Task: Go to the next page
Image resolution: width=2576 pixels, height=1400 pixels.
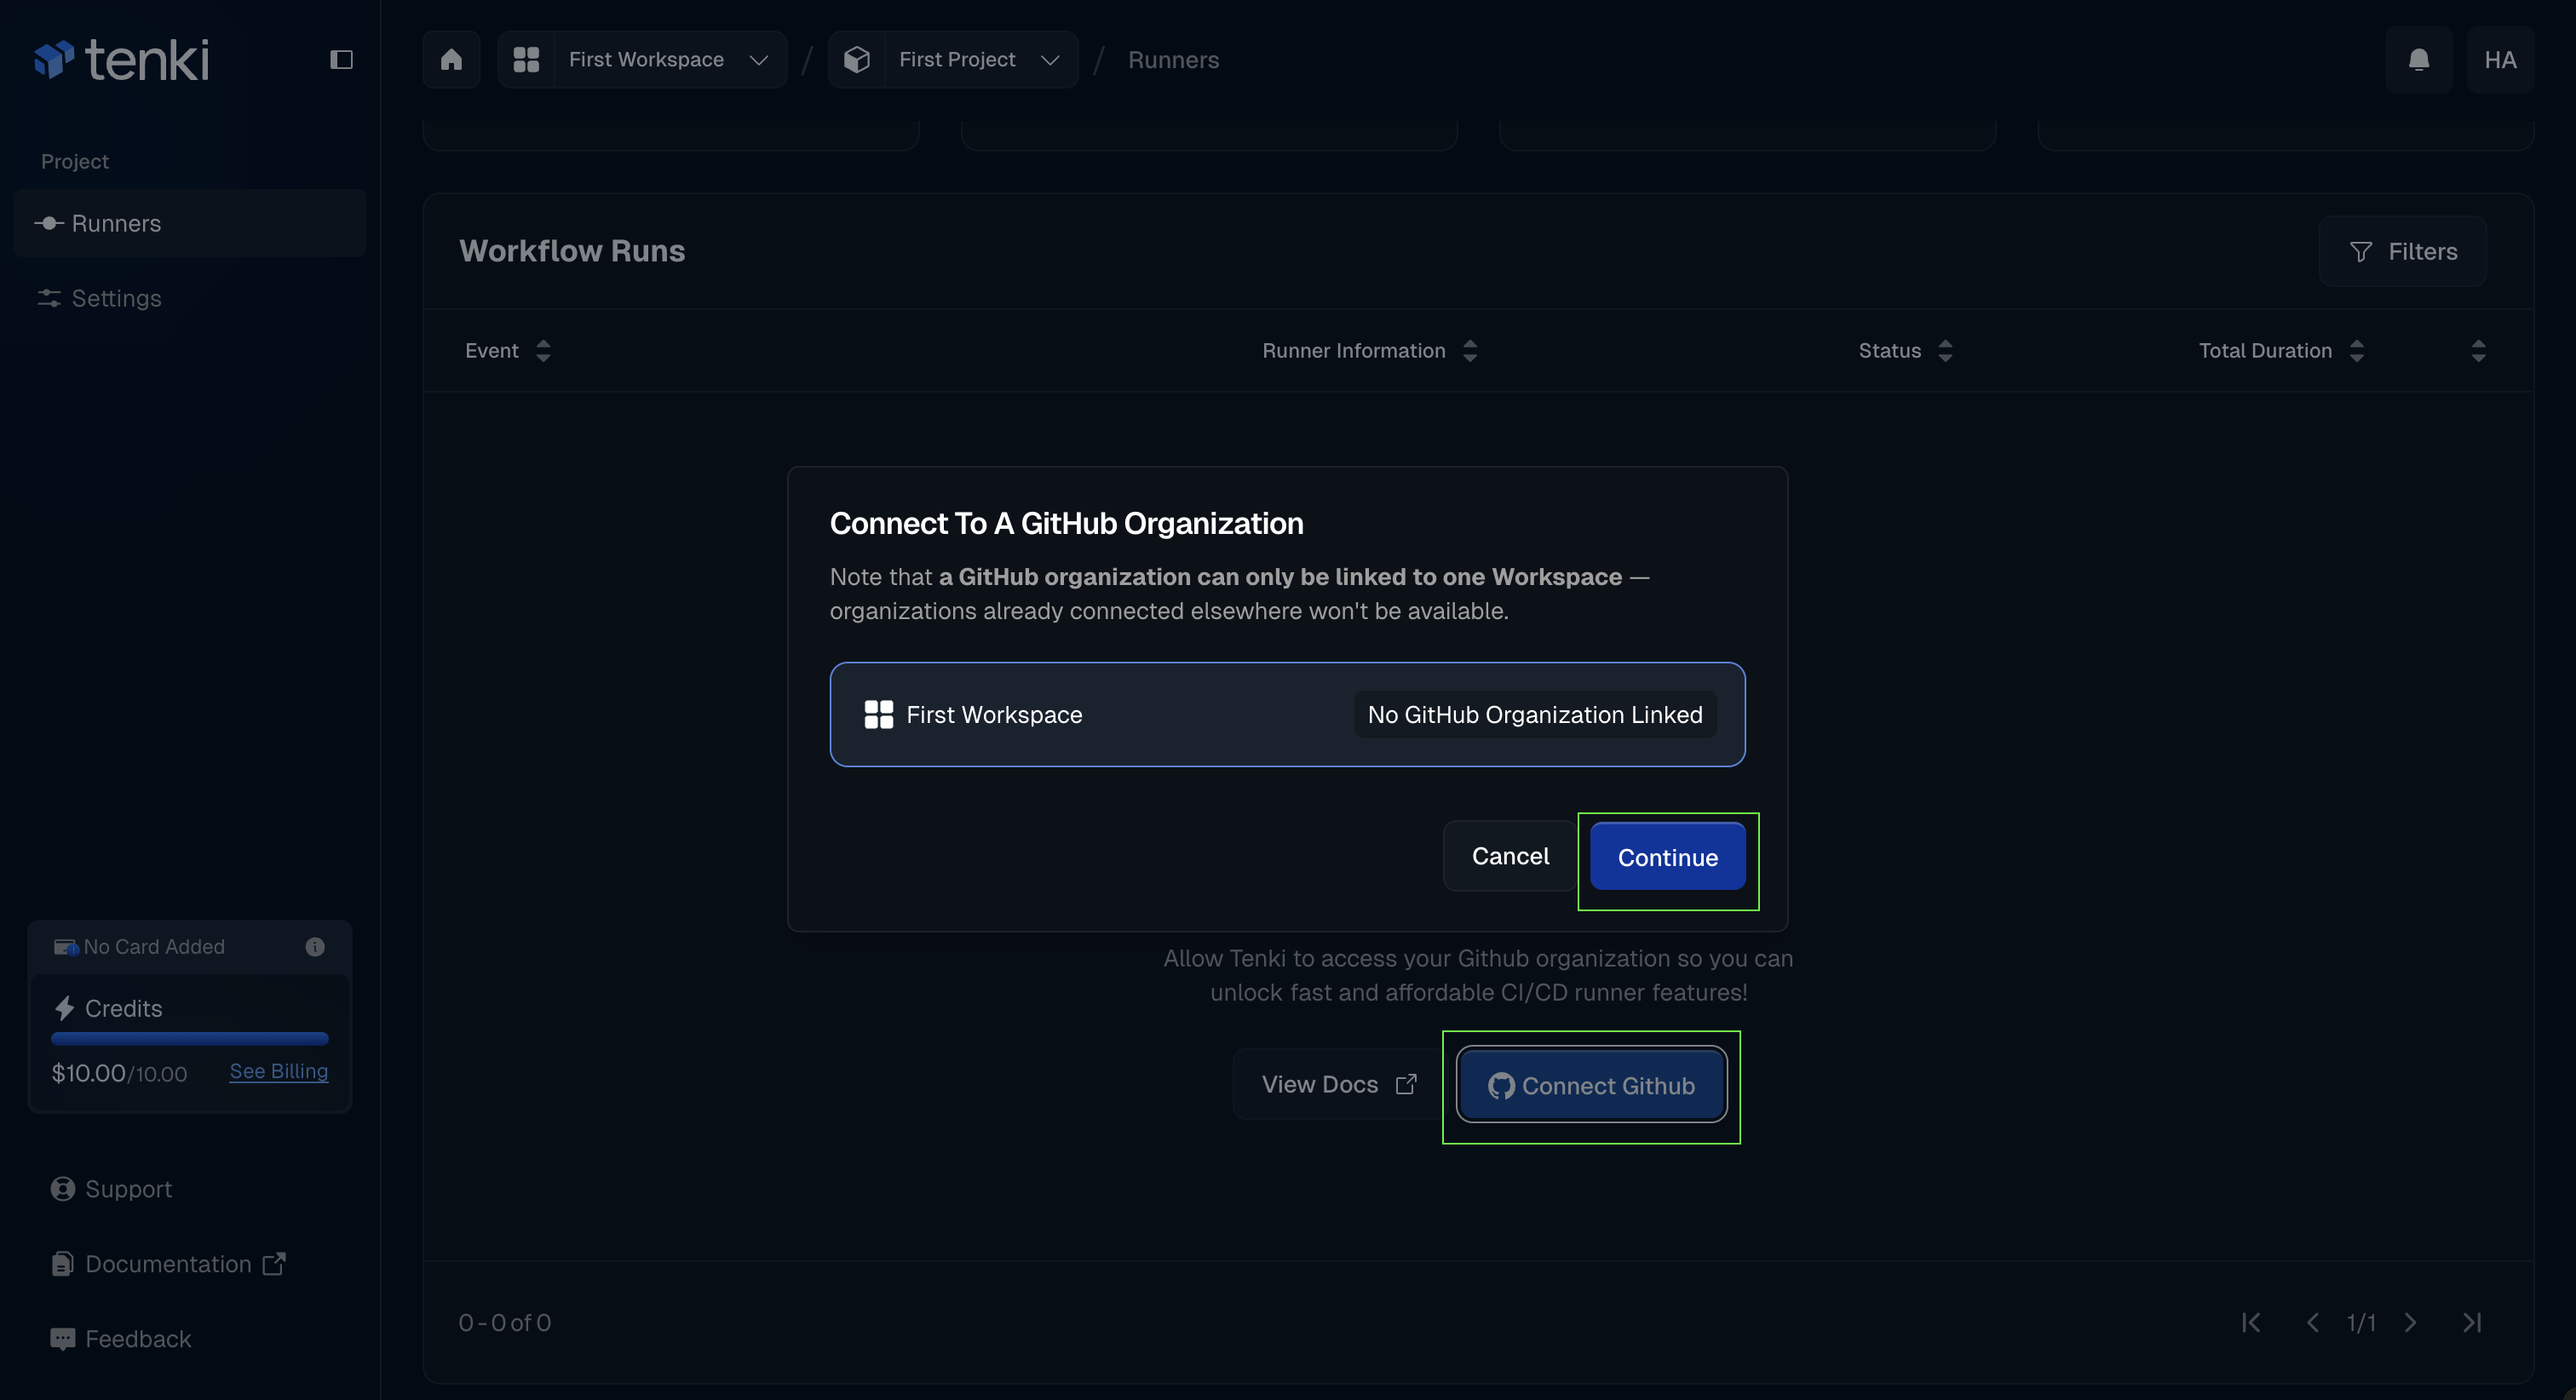Action: (2410, 1322)
